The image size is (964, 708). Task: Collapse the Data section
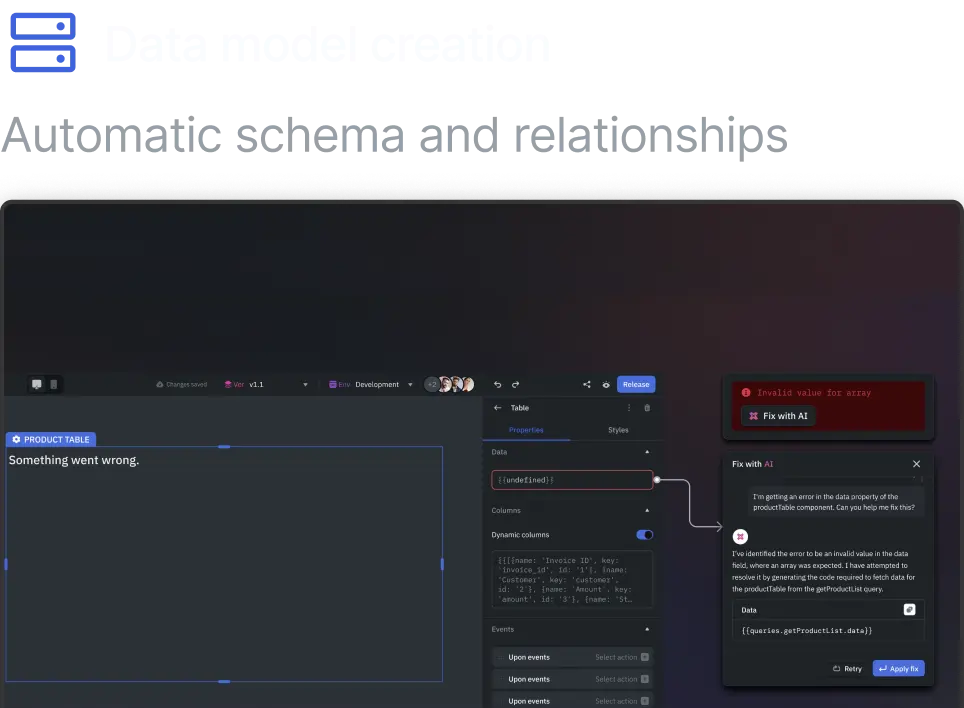(646, 452)
